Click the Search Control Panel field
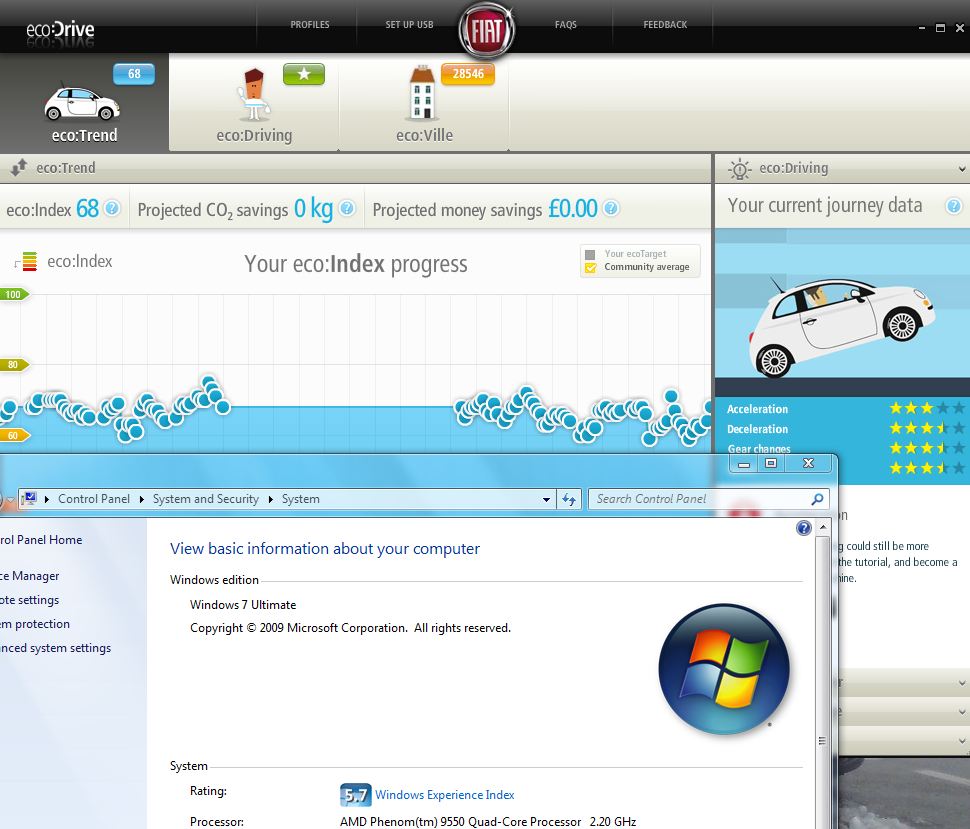The width and height of the screenshot is (970, 829). coord(708,499)
